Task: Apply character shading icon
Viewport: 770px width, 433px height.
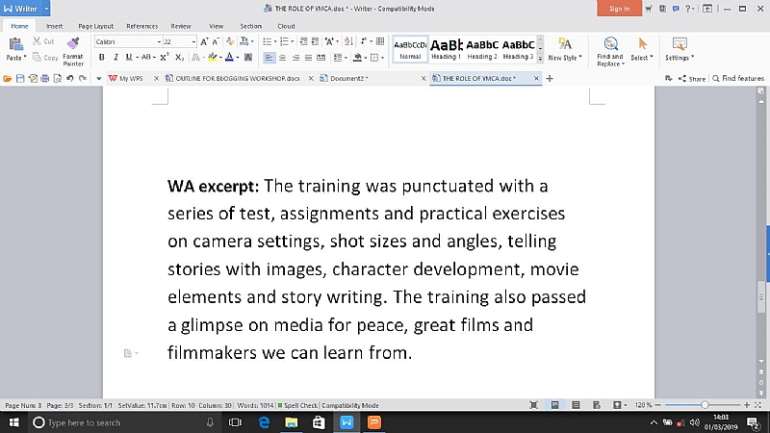Action: [248, 57]
